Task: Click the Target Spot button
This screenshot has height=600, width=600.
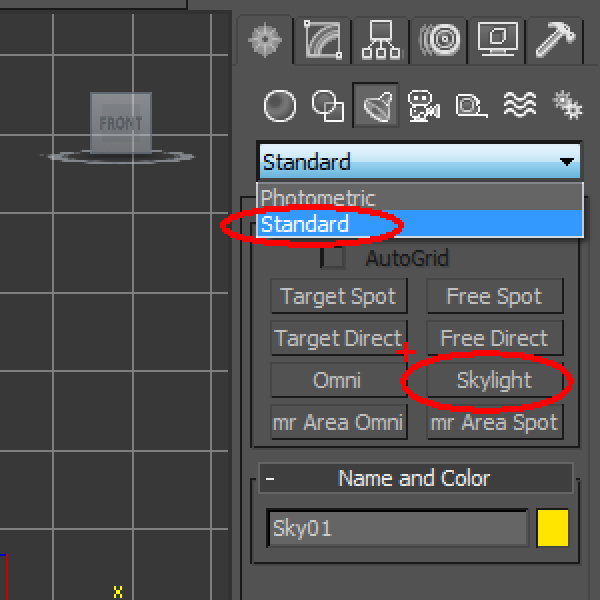Action: tap(338, 297)
